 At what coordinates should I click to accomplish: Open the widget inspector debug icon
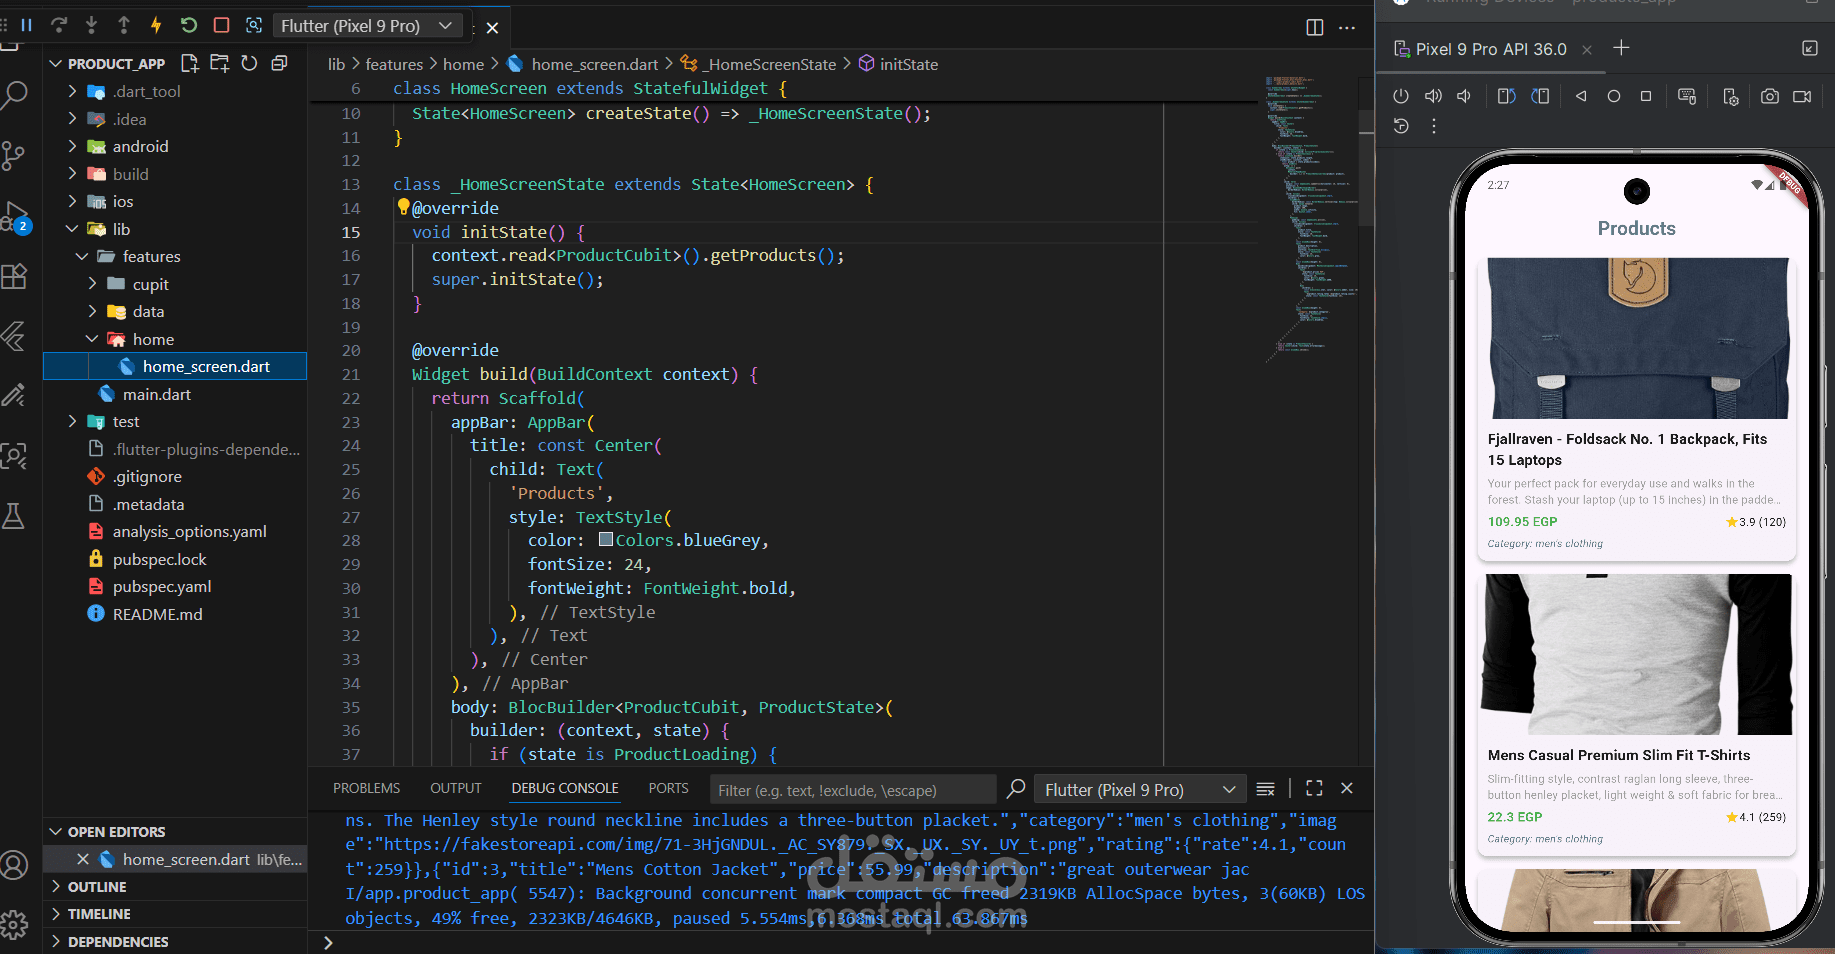(x=254, y=25)
